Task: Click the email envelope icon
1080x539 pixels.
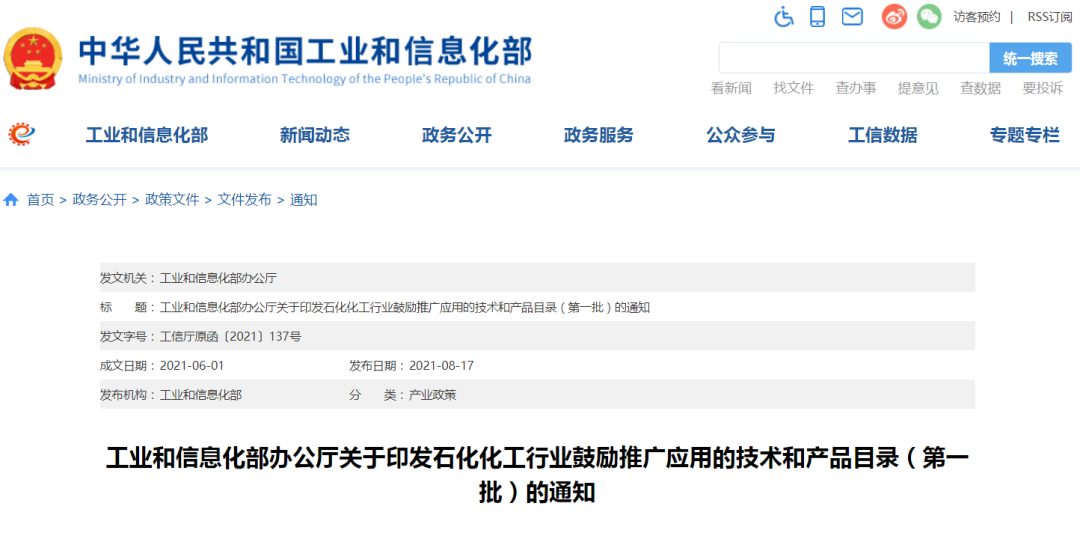Action: coord(853,17)
